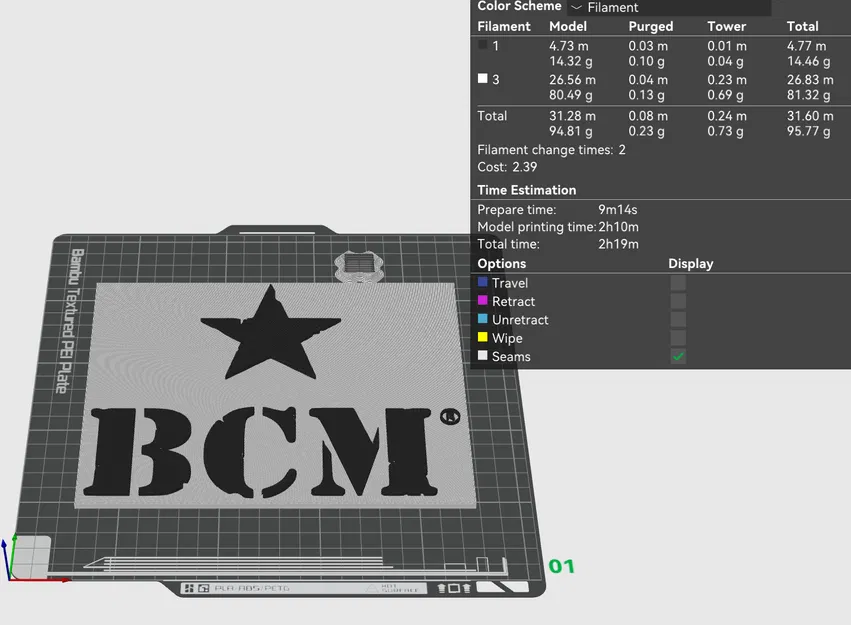851x625 pixels.
Task: Enable the Travel display checkbox
Action: tap(678, 283)
